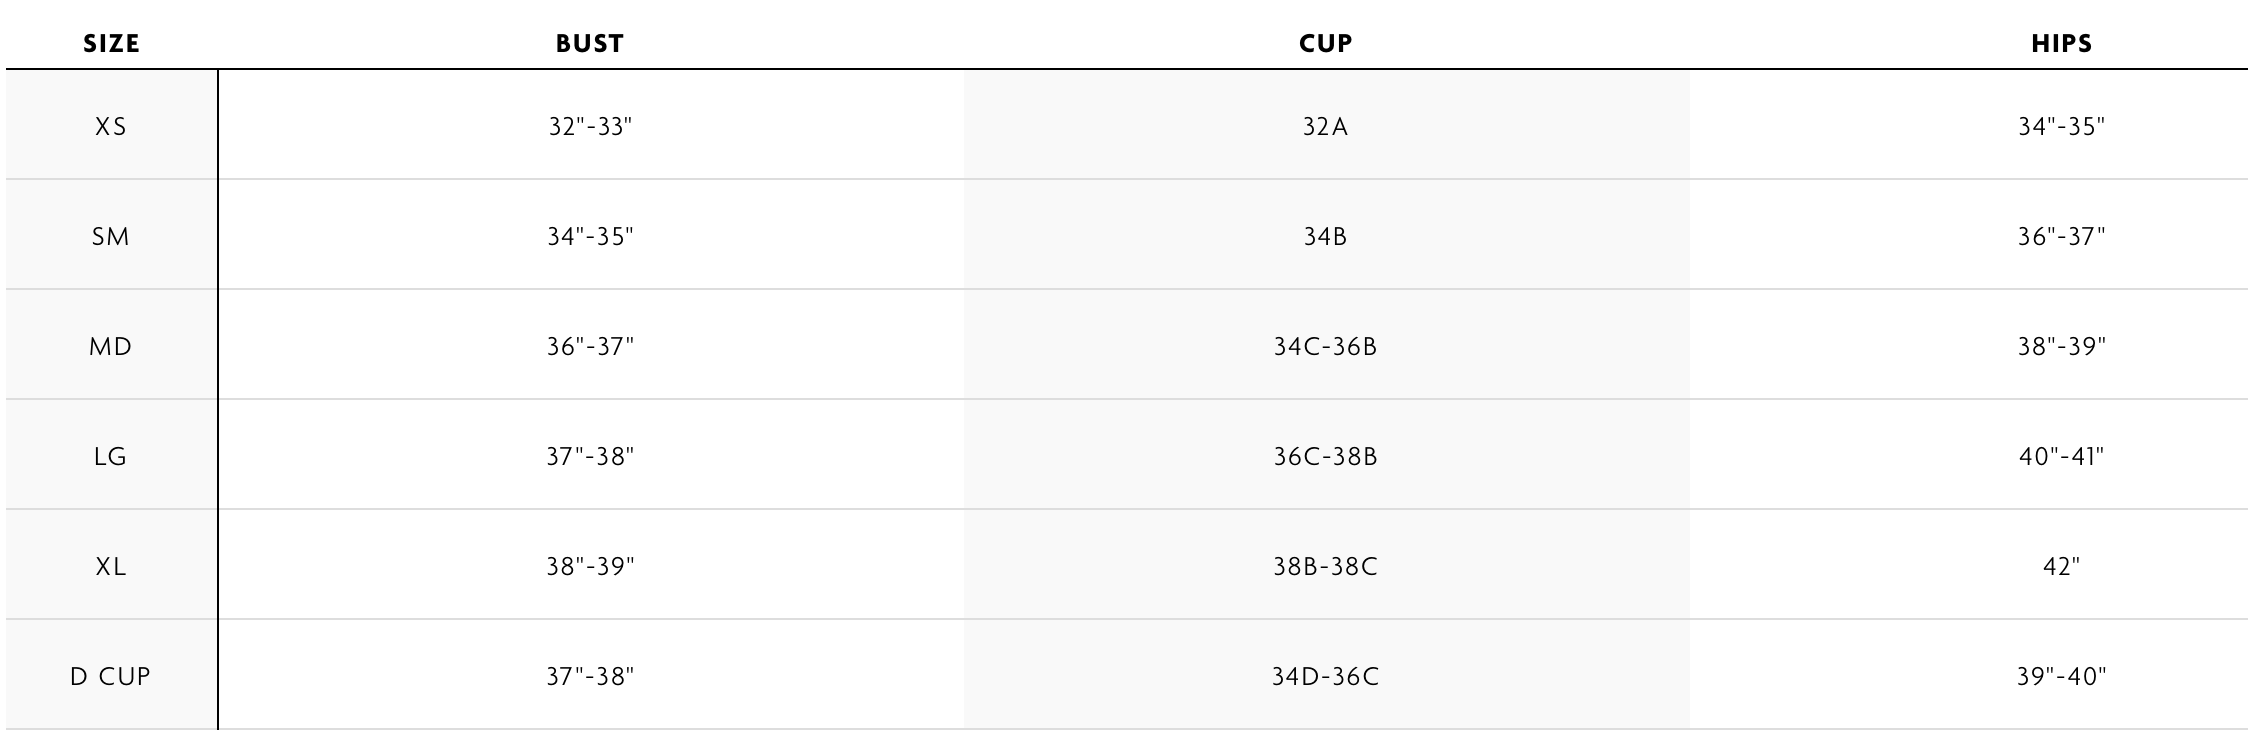Image resolution: width=2248 pixels, height=734 pixels.
Task: Select the D CUP row label
Action: click(x=111, y=677)
